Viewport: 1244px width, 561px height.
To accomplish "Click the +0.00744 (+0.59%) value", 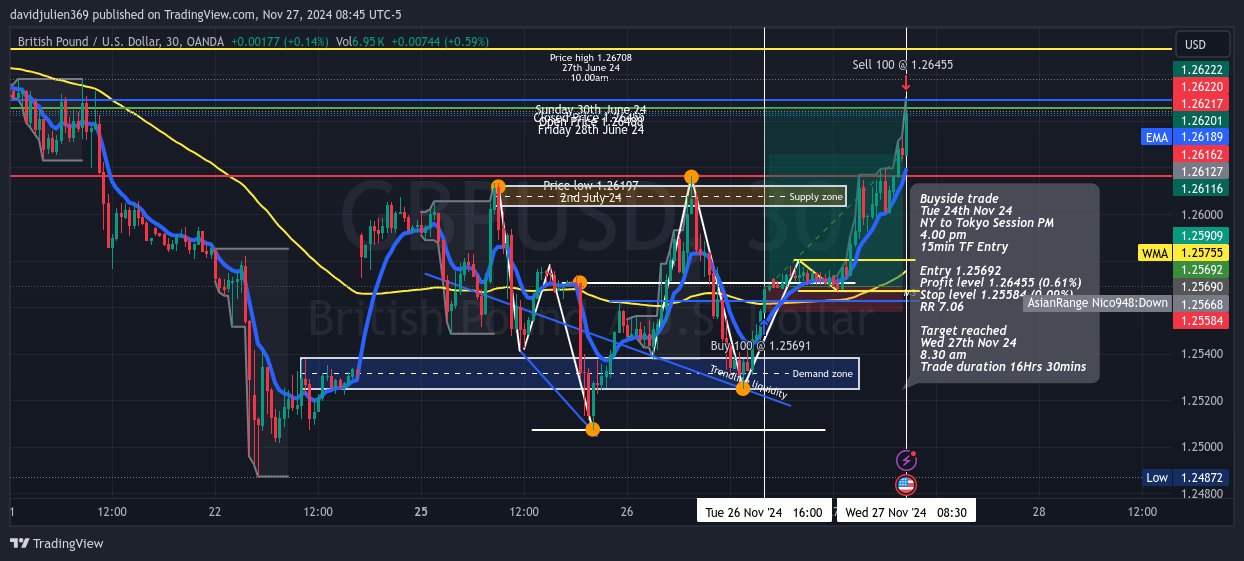I will coord(439,42).
